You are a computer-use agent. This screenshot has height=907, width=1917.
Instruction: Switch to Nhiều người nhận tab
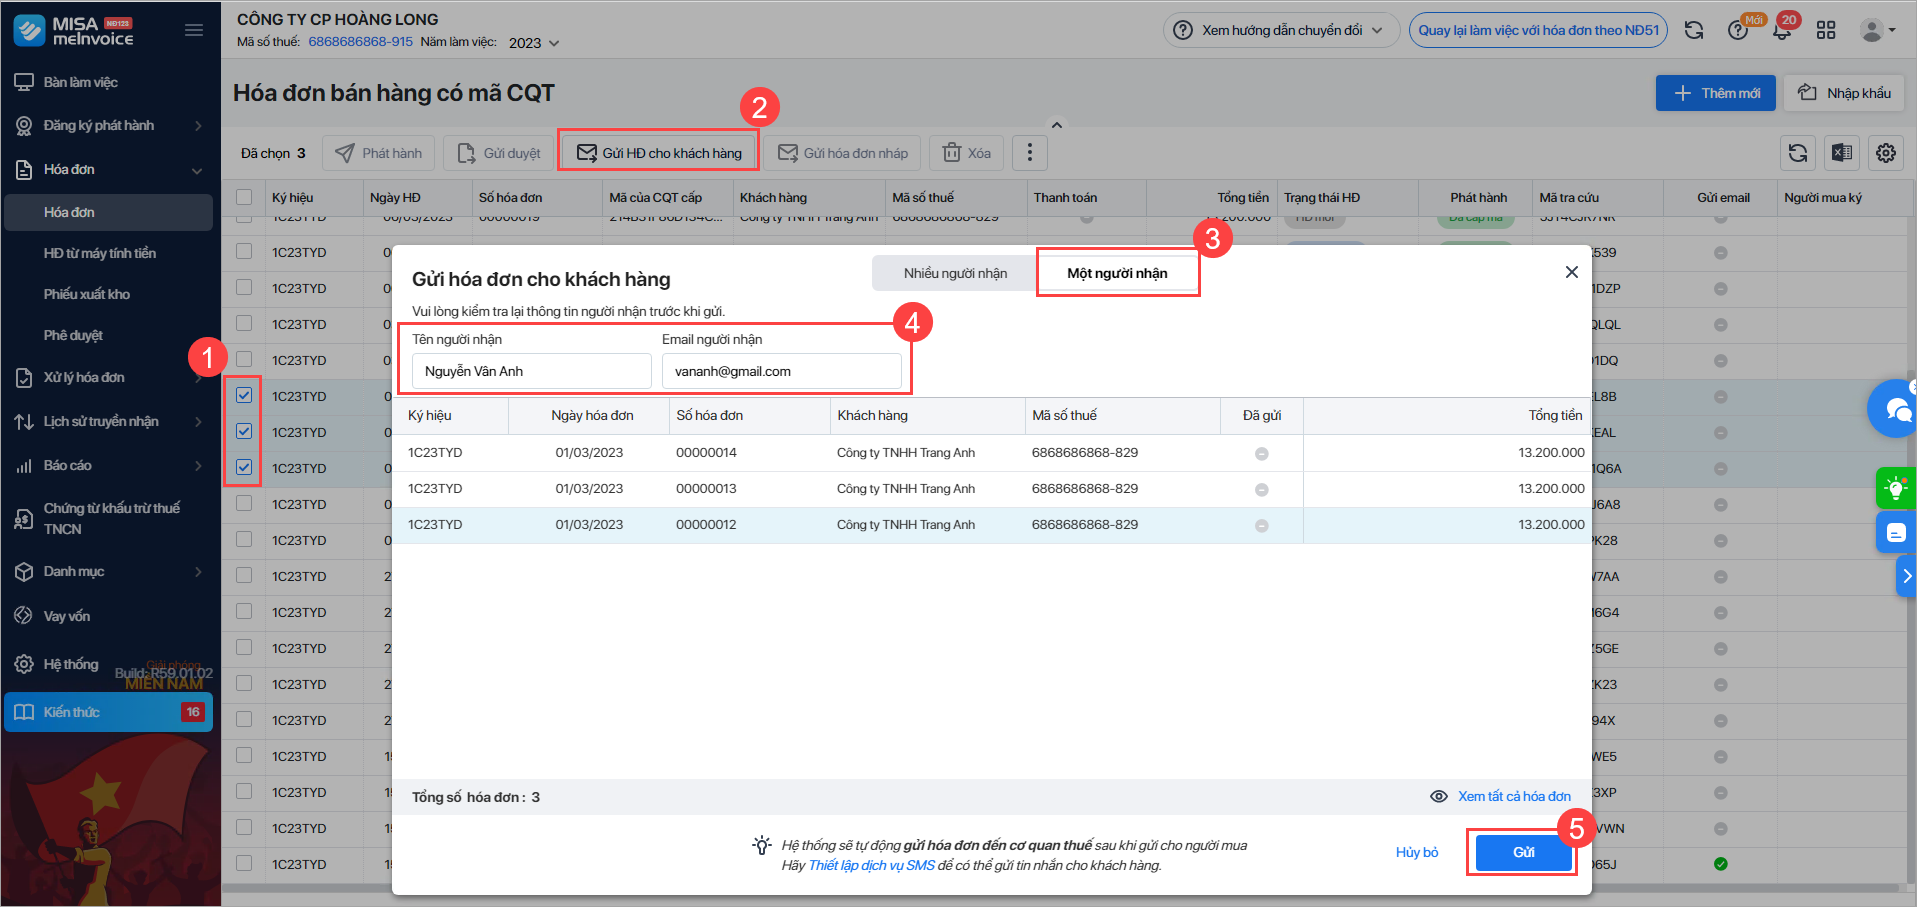(955, 273)
